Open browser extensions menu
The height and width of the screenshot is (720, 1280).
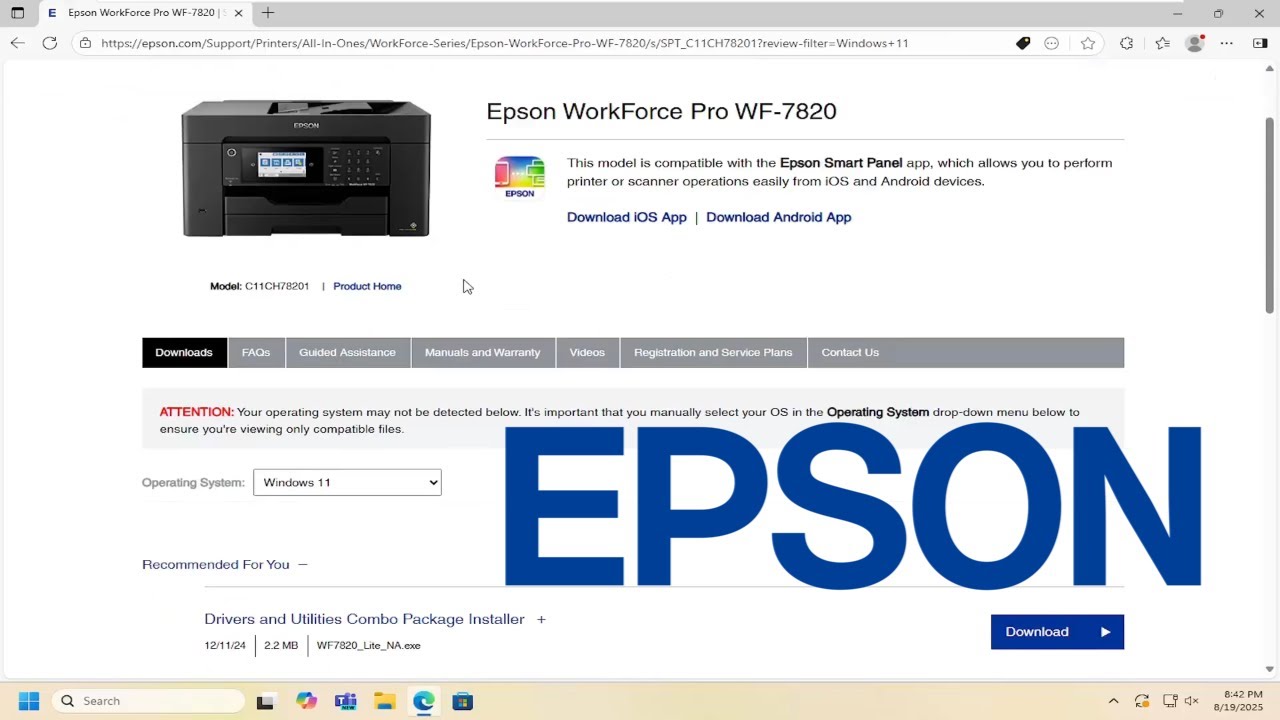pyautogui.click(x=1127, y=43)
